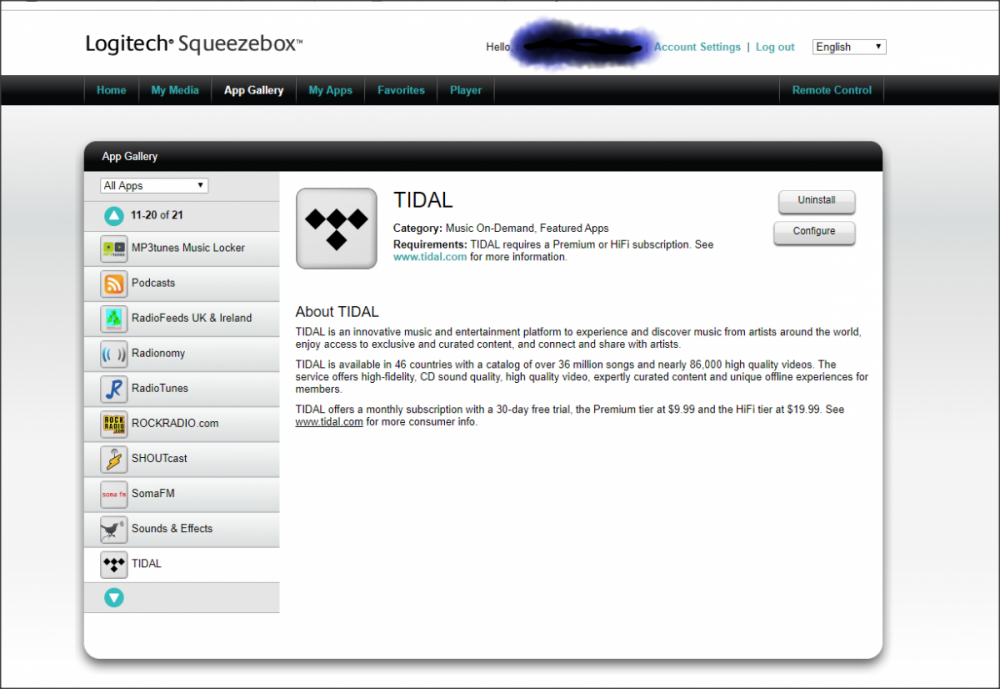This screenshot has height=689, width=1000.
Task: Go to previous apps with up arrow
Action: click(114, 216)
